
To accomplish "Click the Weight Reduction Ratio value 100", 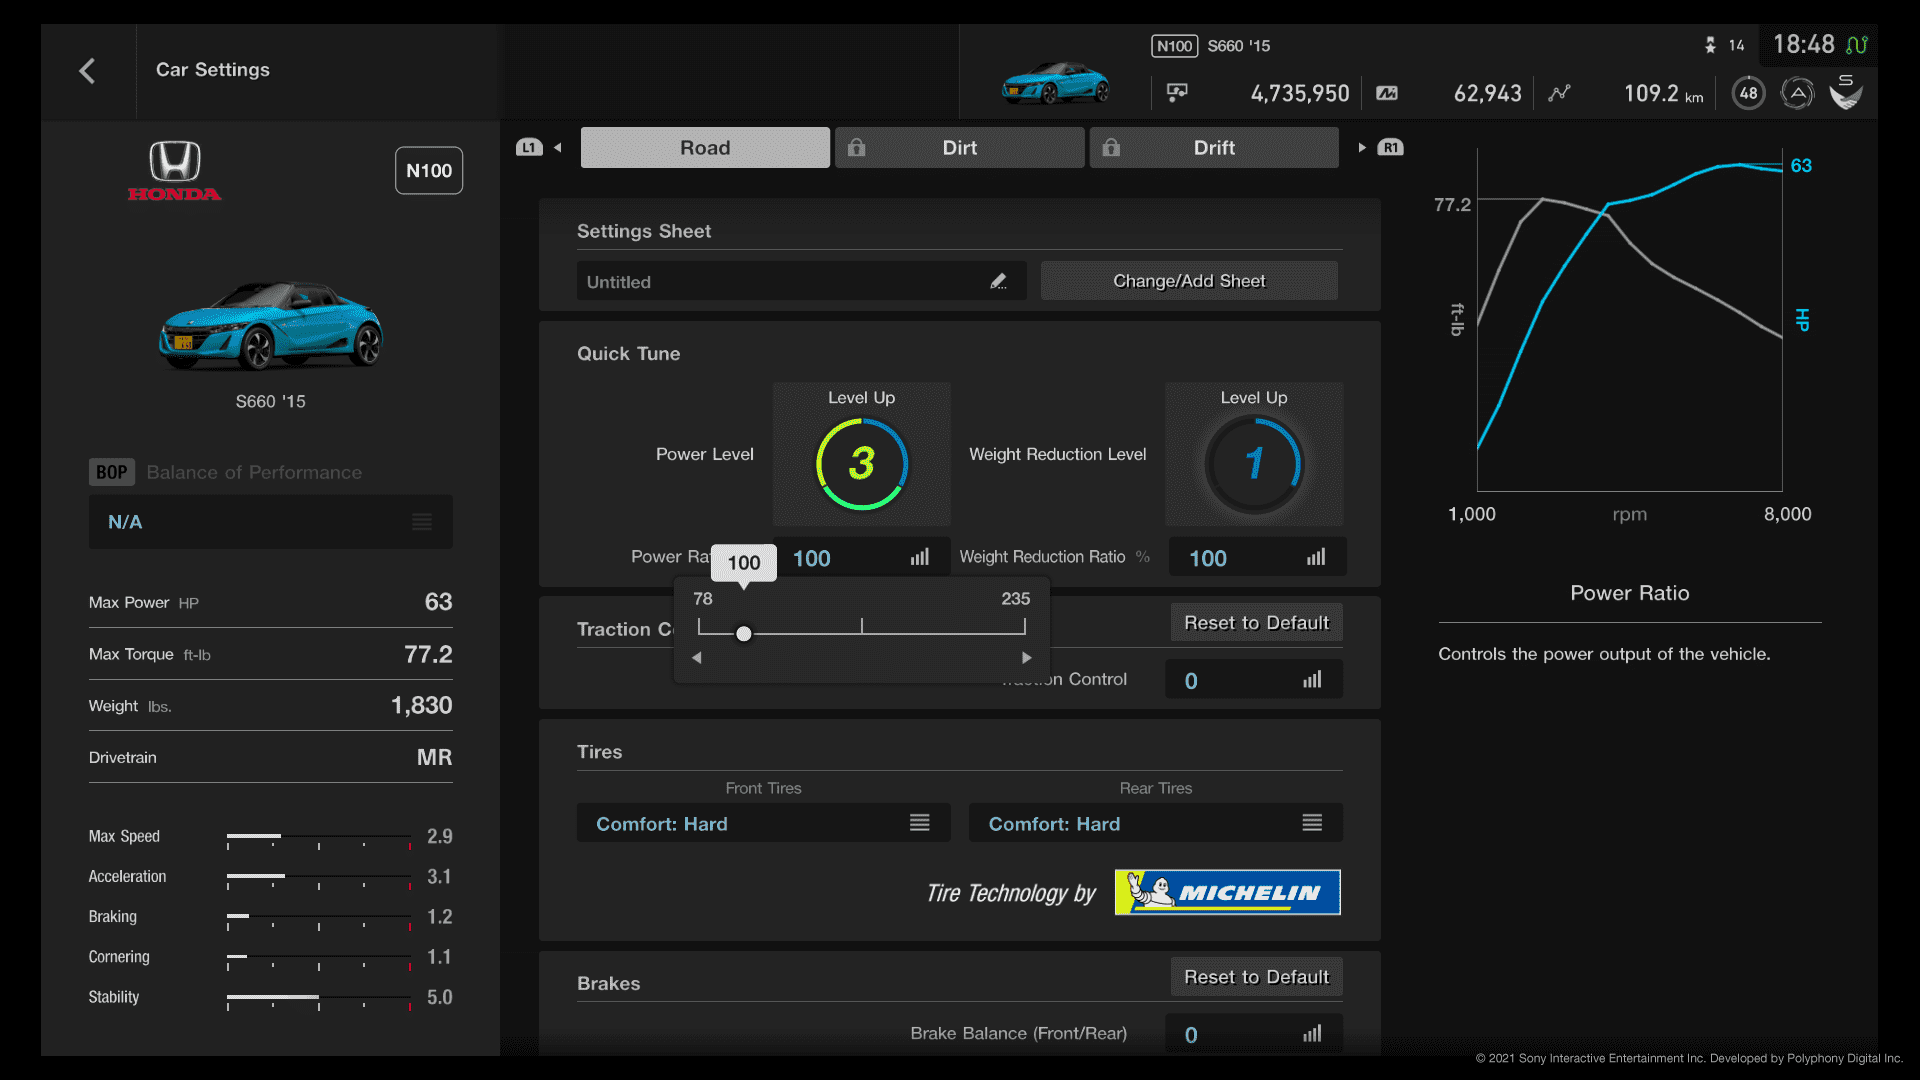I will click(1208, 558).
